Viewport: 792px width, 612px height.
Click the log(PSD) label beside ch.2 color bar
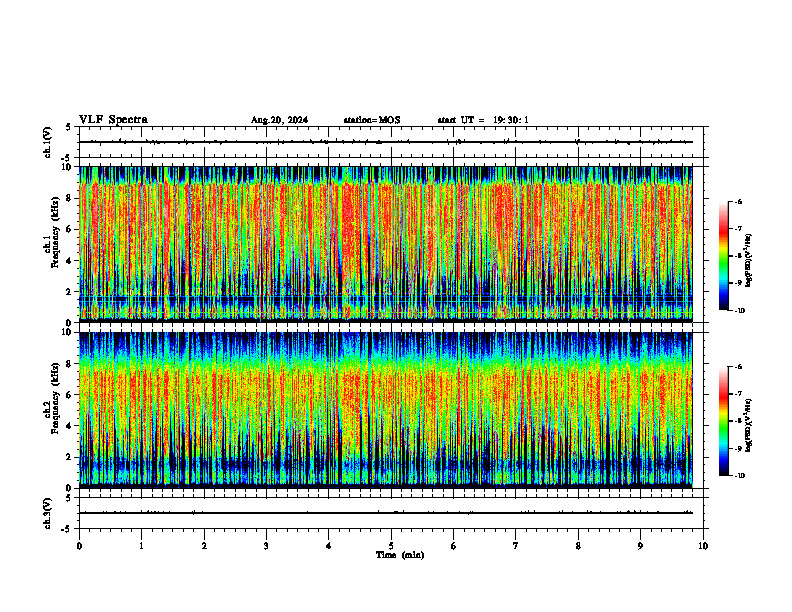point(749,426)
